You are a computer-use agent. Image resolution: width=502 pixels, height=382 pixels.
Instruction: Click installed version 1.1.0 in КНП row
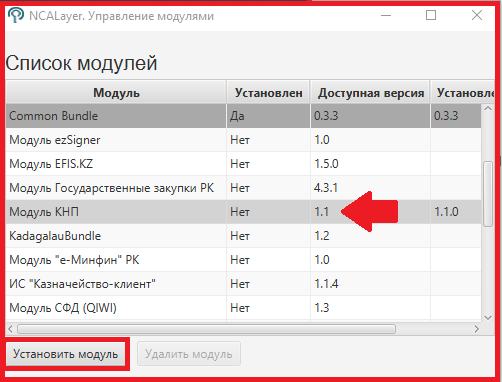pos(456,212)
